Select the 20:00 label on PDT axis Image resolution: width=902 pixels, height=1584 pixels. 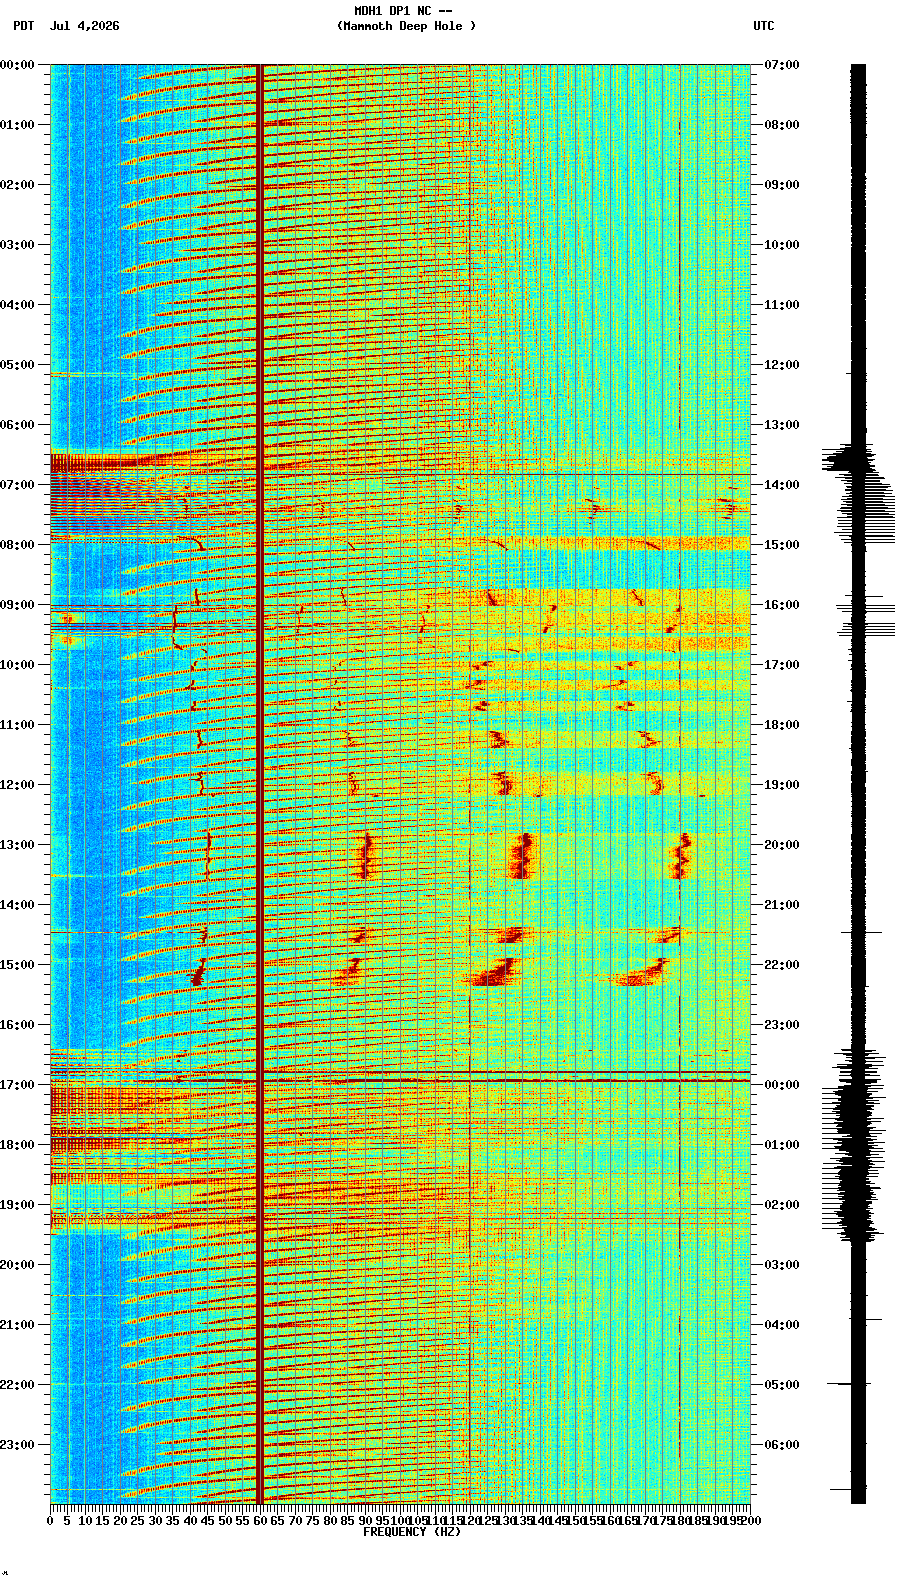(17, 1265)
